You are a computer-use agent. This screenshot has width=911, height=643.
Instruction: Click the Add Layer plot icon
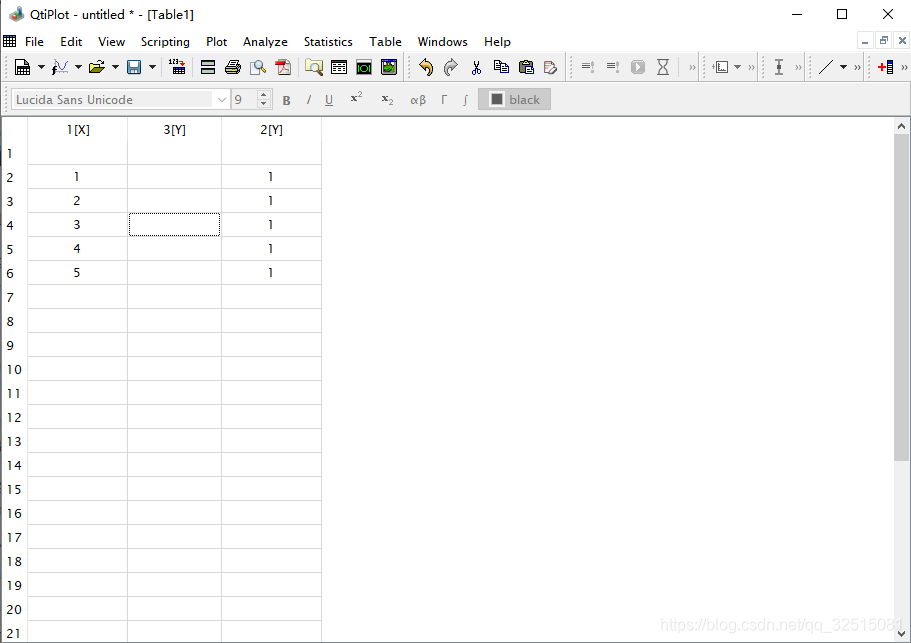click(720, 67)
